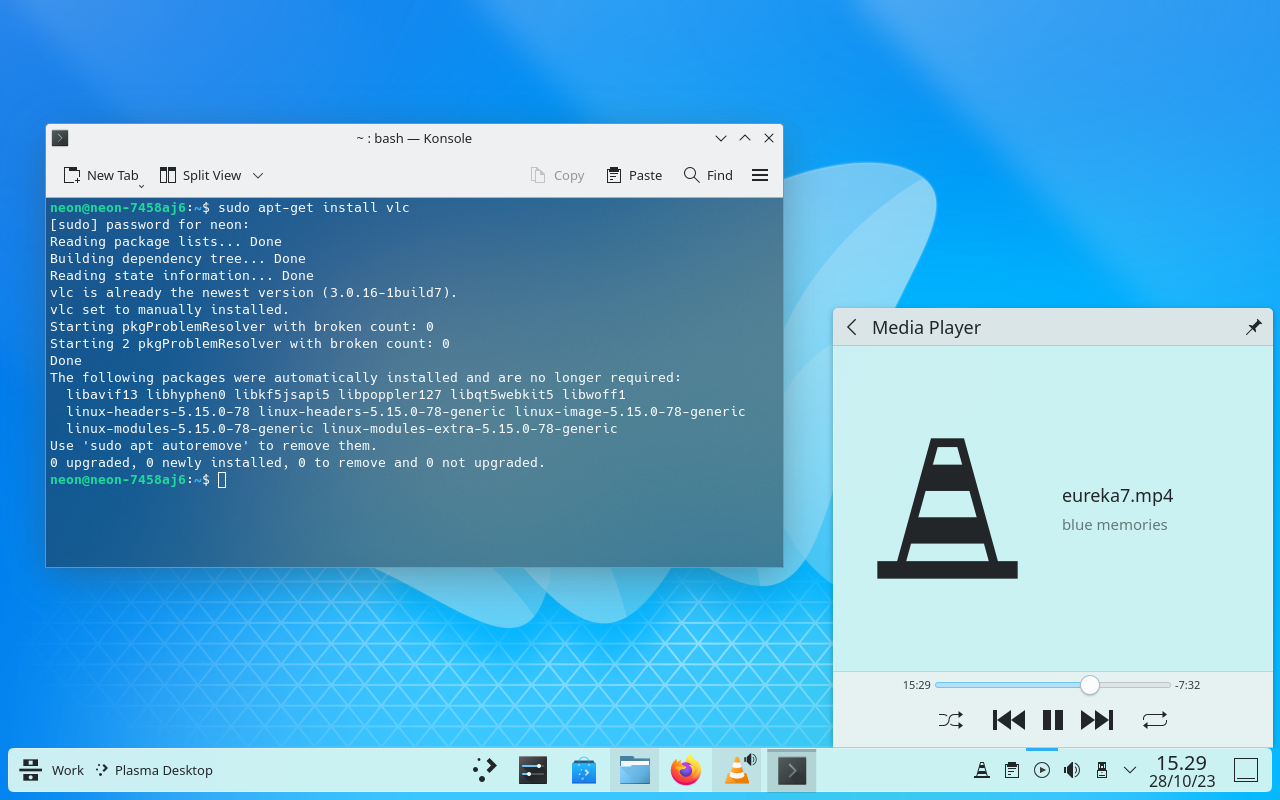Click the media playback icon in the tray
Screen dimensions: 1280x800
[1041, 770]
